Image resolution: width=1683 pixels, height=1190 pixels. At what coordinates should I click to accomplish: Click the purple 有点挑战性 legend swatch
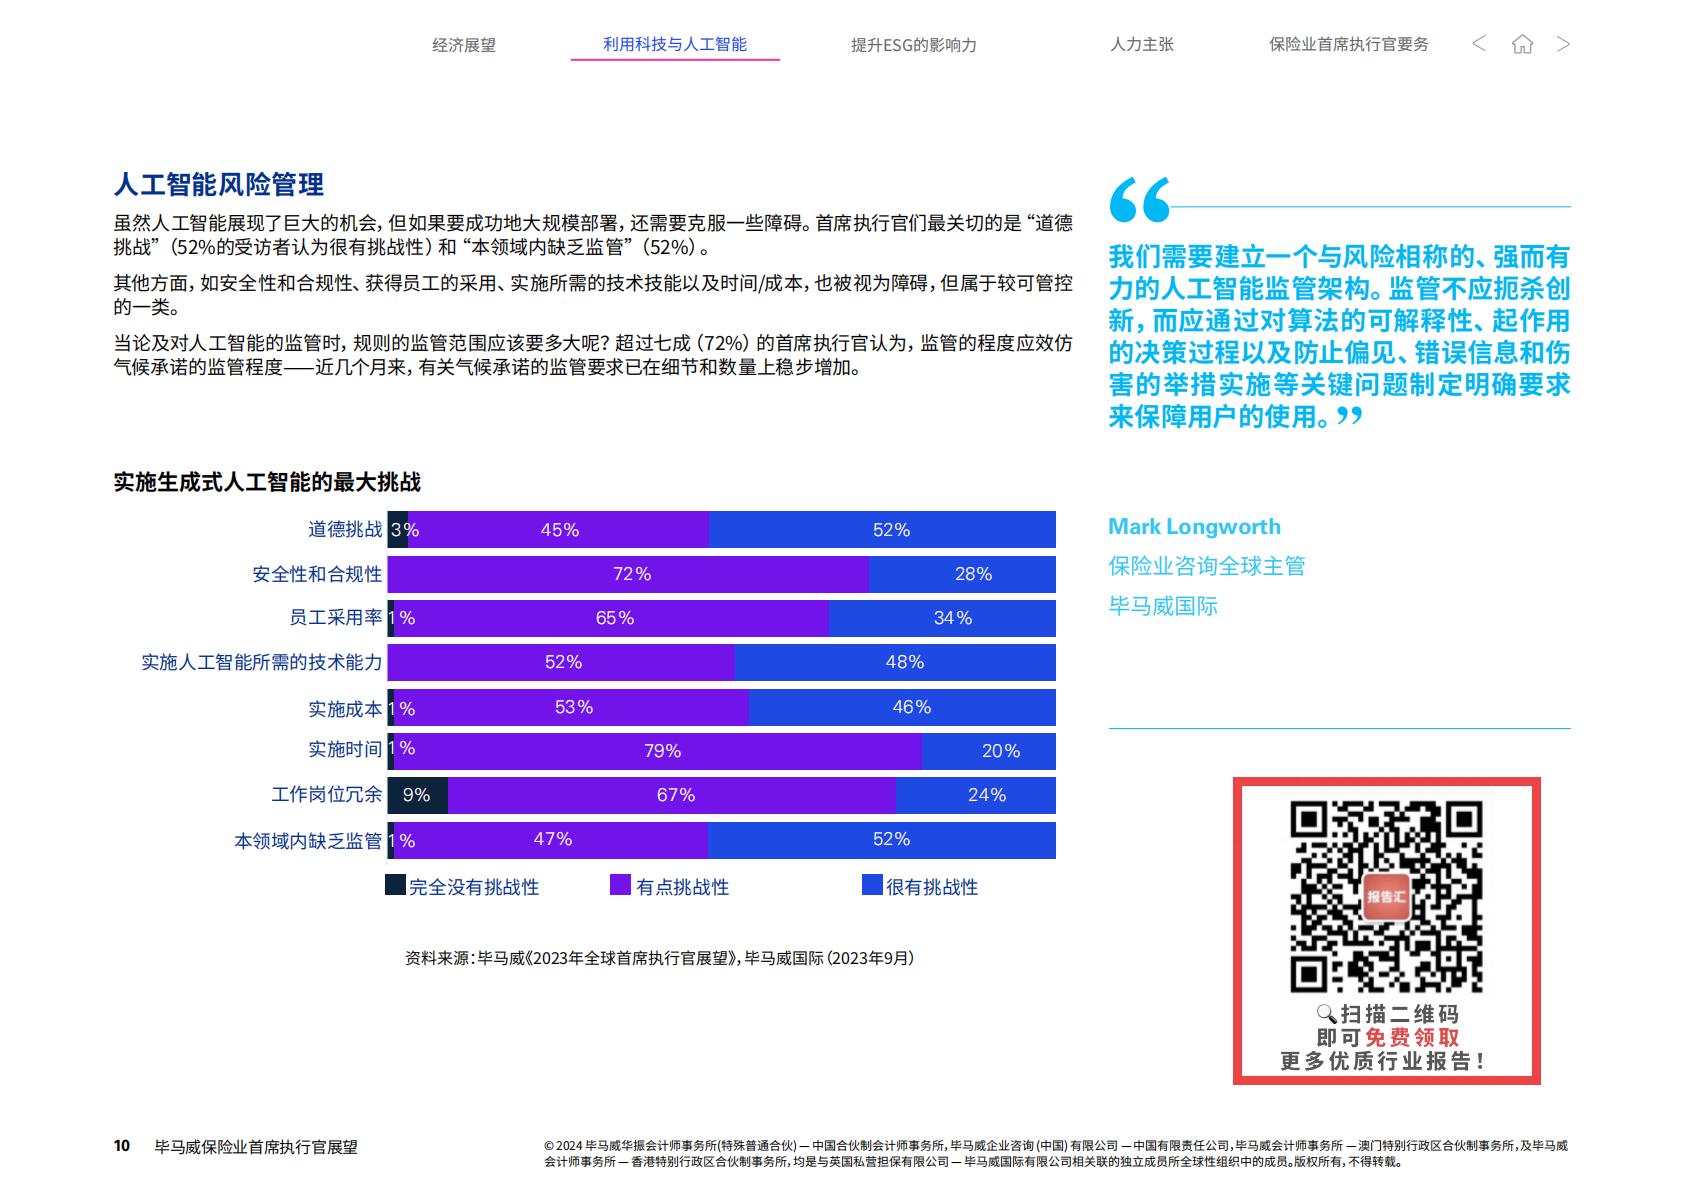620,885
